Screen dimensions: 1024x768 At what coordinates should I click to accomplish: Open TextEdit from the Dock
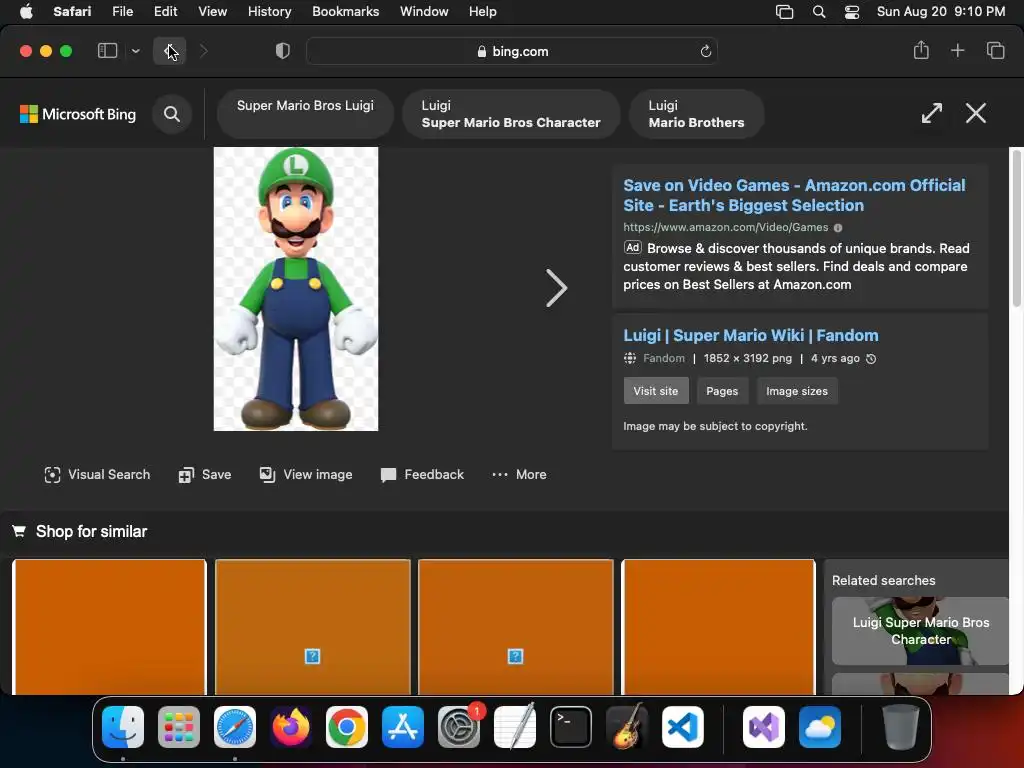515,727
